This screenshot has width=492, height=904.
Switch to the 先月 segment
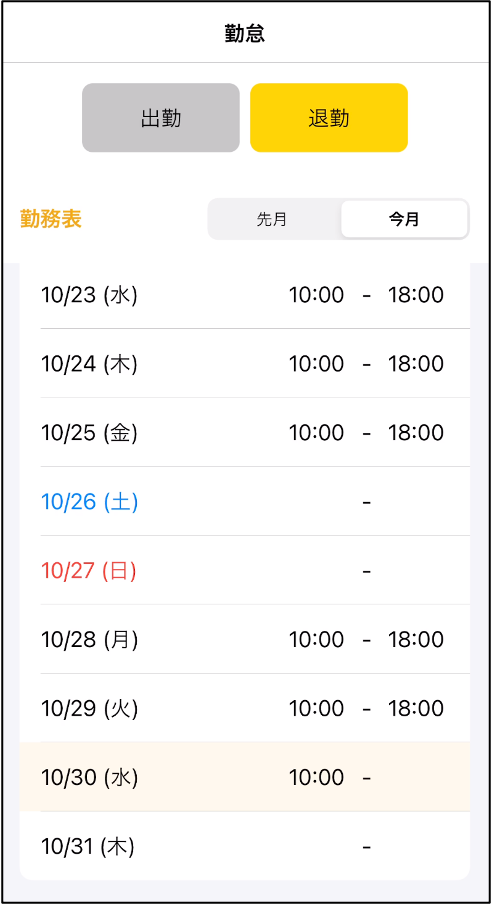click(x=273, y=219)
